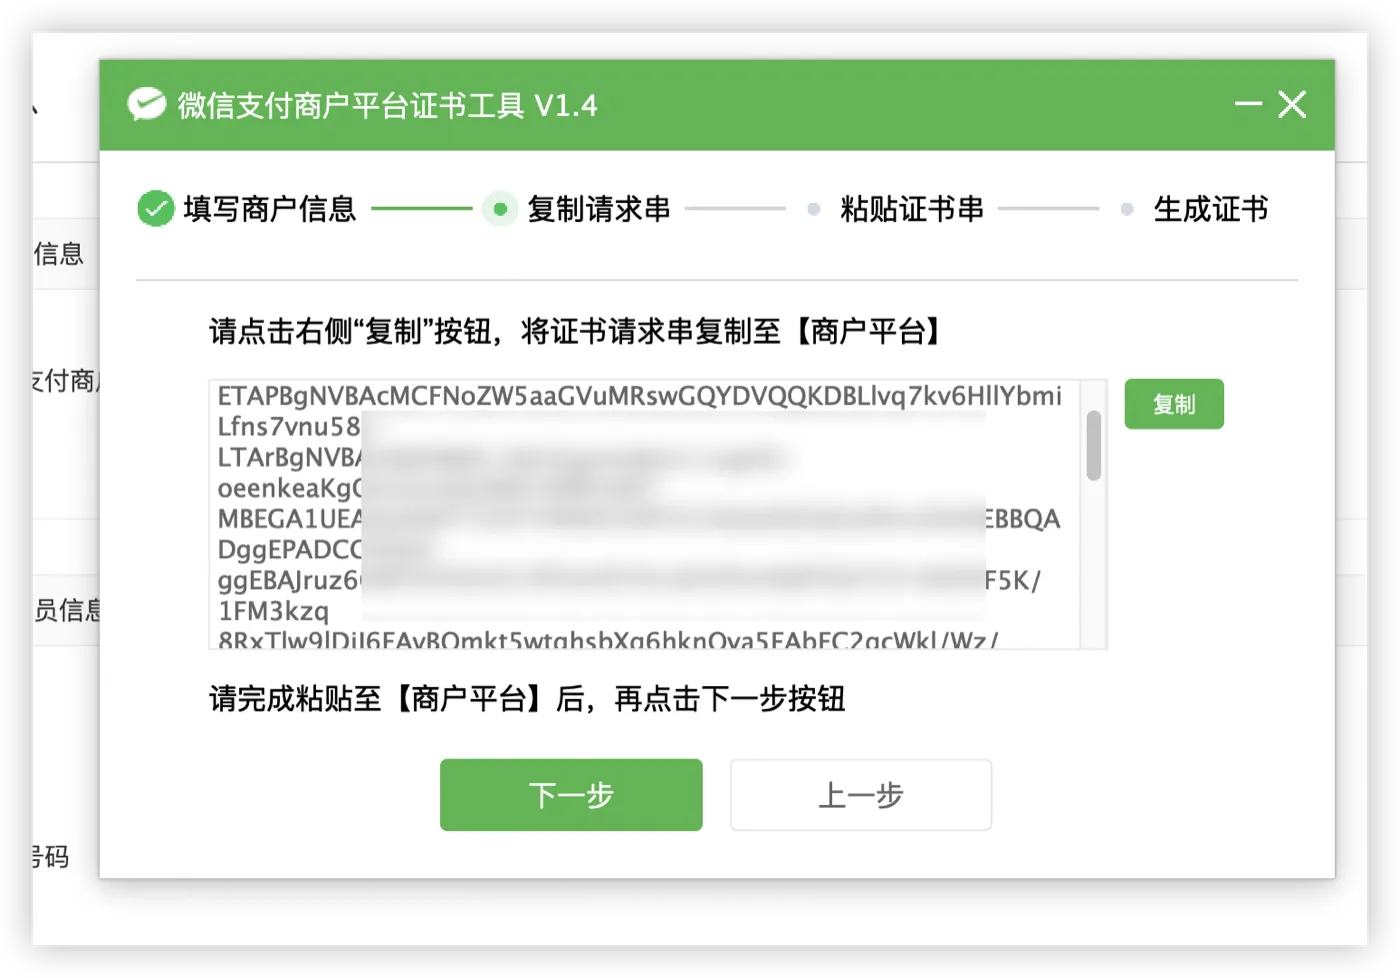Image resolution: width=1400 pixels, height=978 pixels.
Task: Click the active step dot before 复制请求串
Action: coord(500,209)
